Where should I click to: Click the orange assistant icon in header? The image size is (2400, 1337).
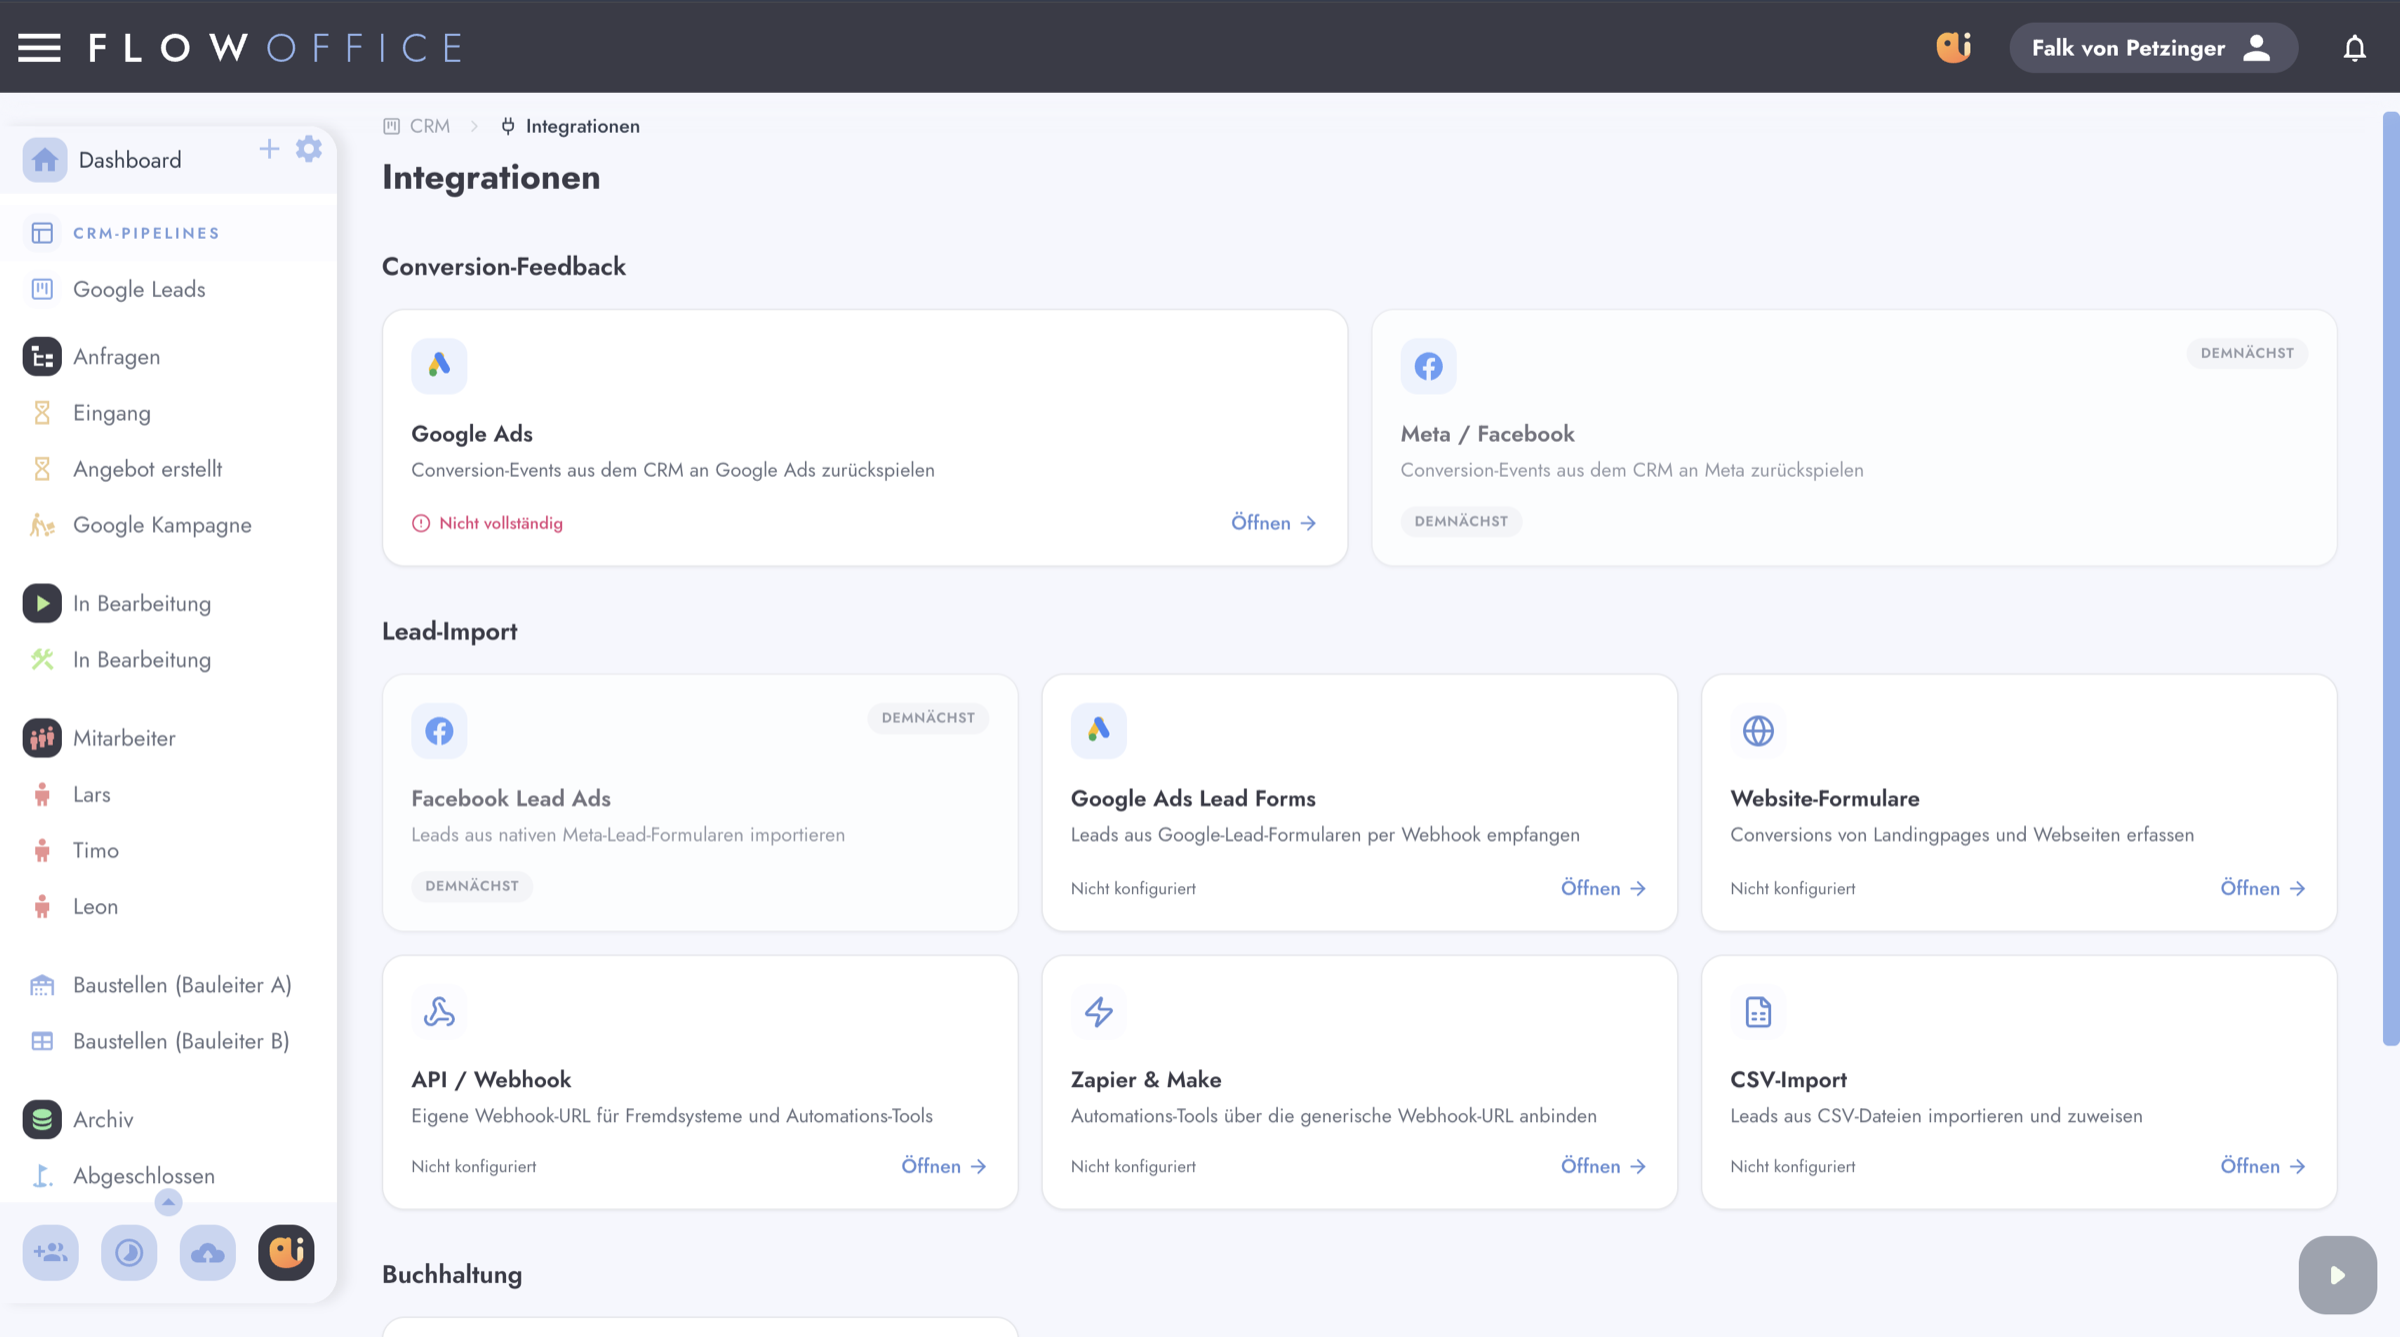pos(1953,47)
